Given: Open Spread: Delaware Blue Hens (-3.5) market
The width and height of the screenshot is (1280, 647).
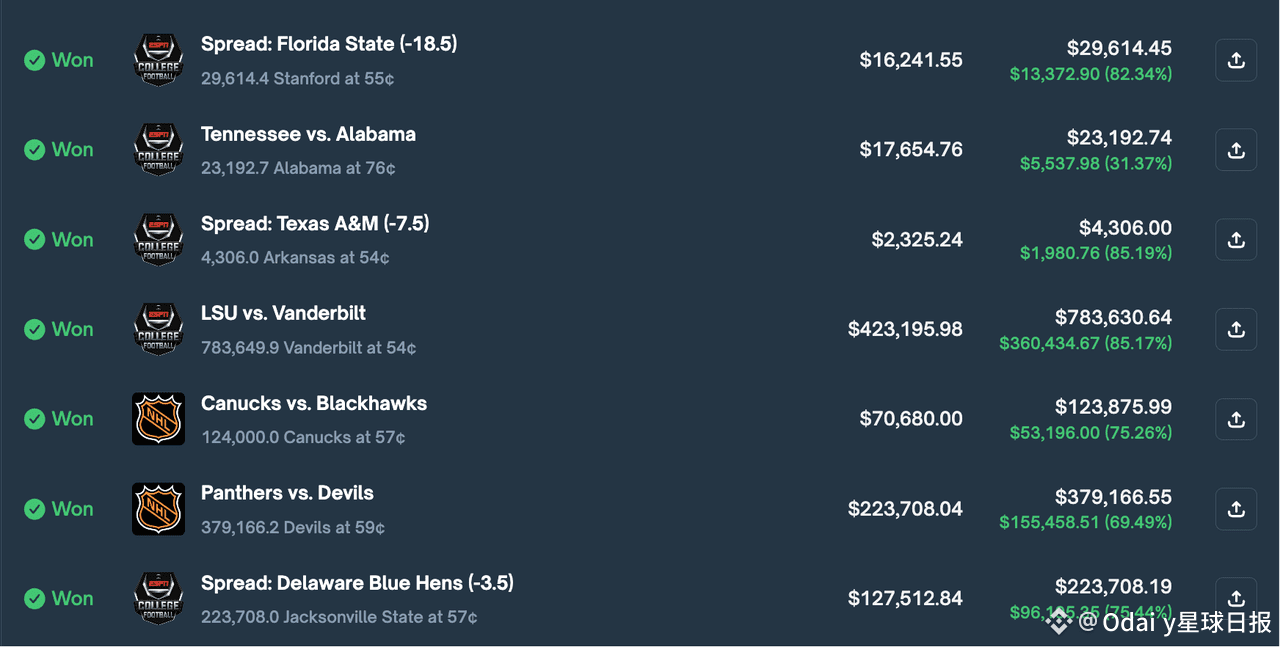Looking at the screenshot, I should click(x=357, y=583).
